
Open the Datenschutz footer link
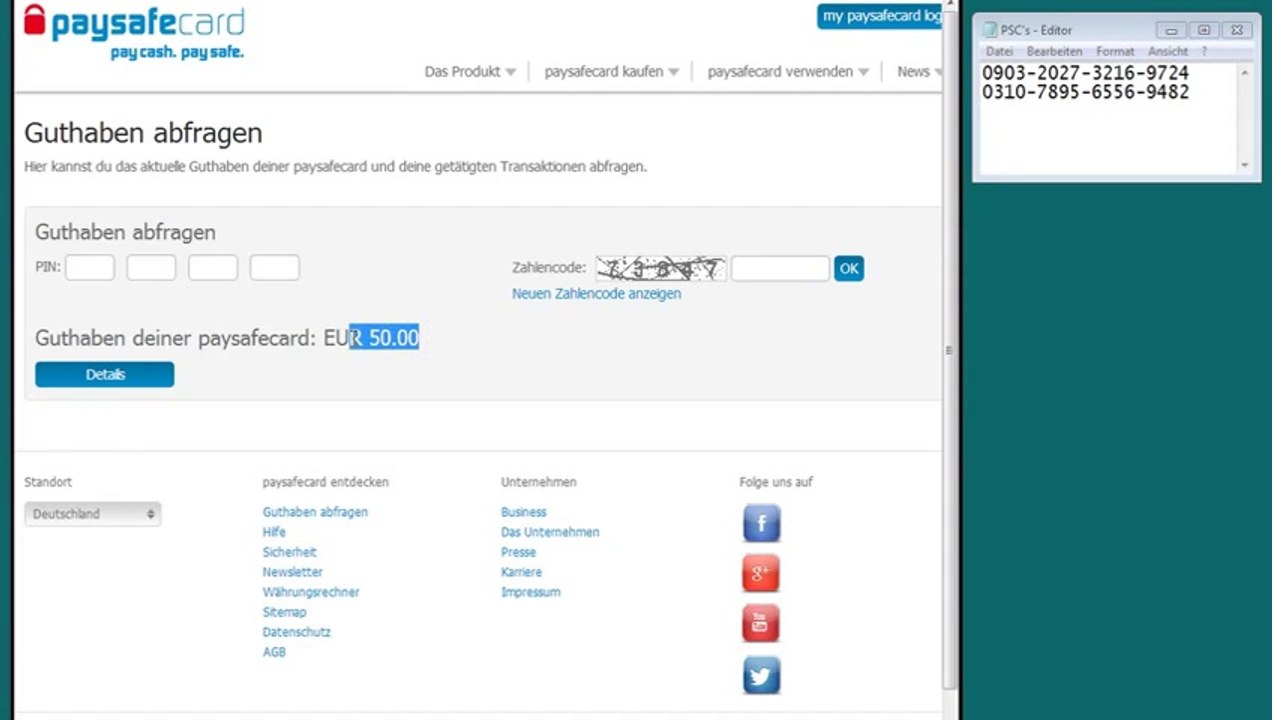[x=296, y=632]
